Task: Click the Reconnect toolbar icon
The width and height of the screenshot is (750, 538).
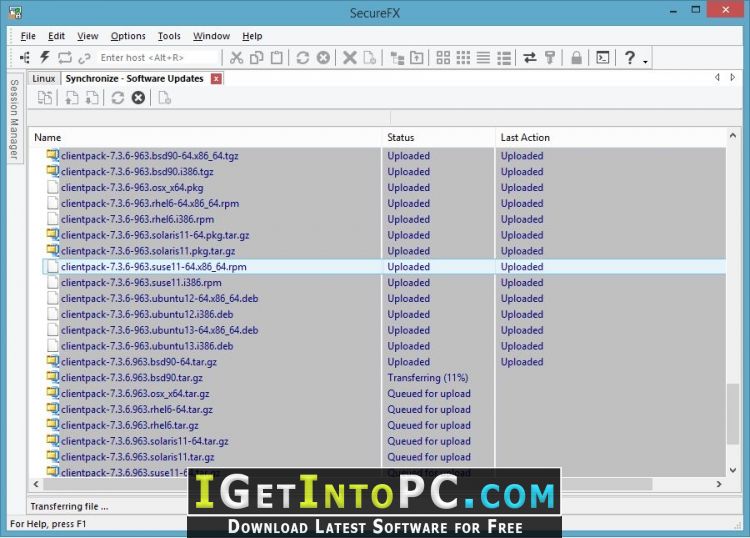Action: pos(65,58)
